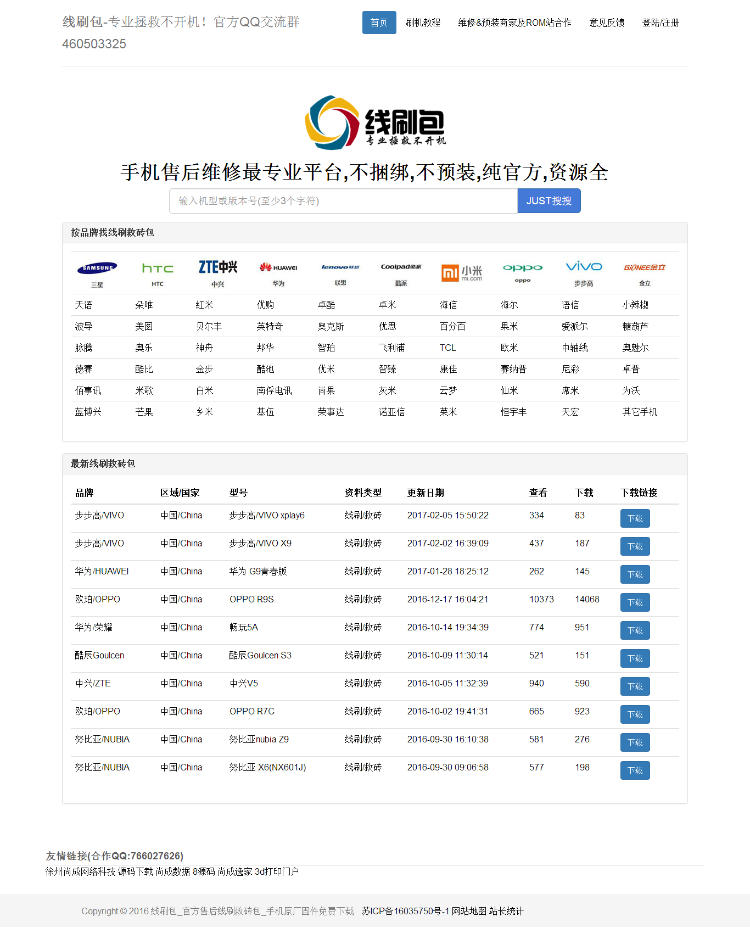
Task: Open the OPPO R9S model entry
Action: point(252,600)
